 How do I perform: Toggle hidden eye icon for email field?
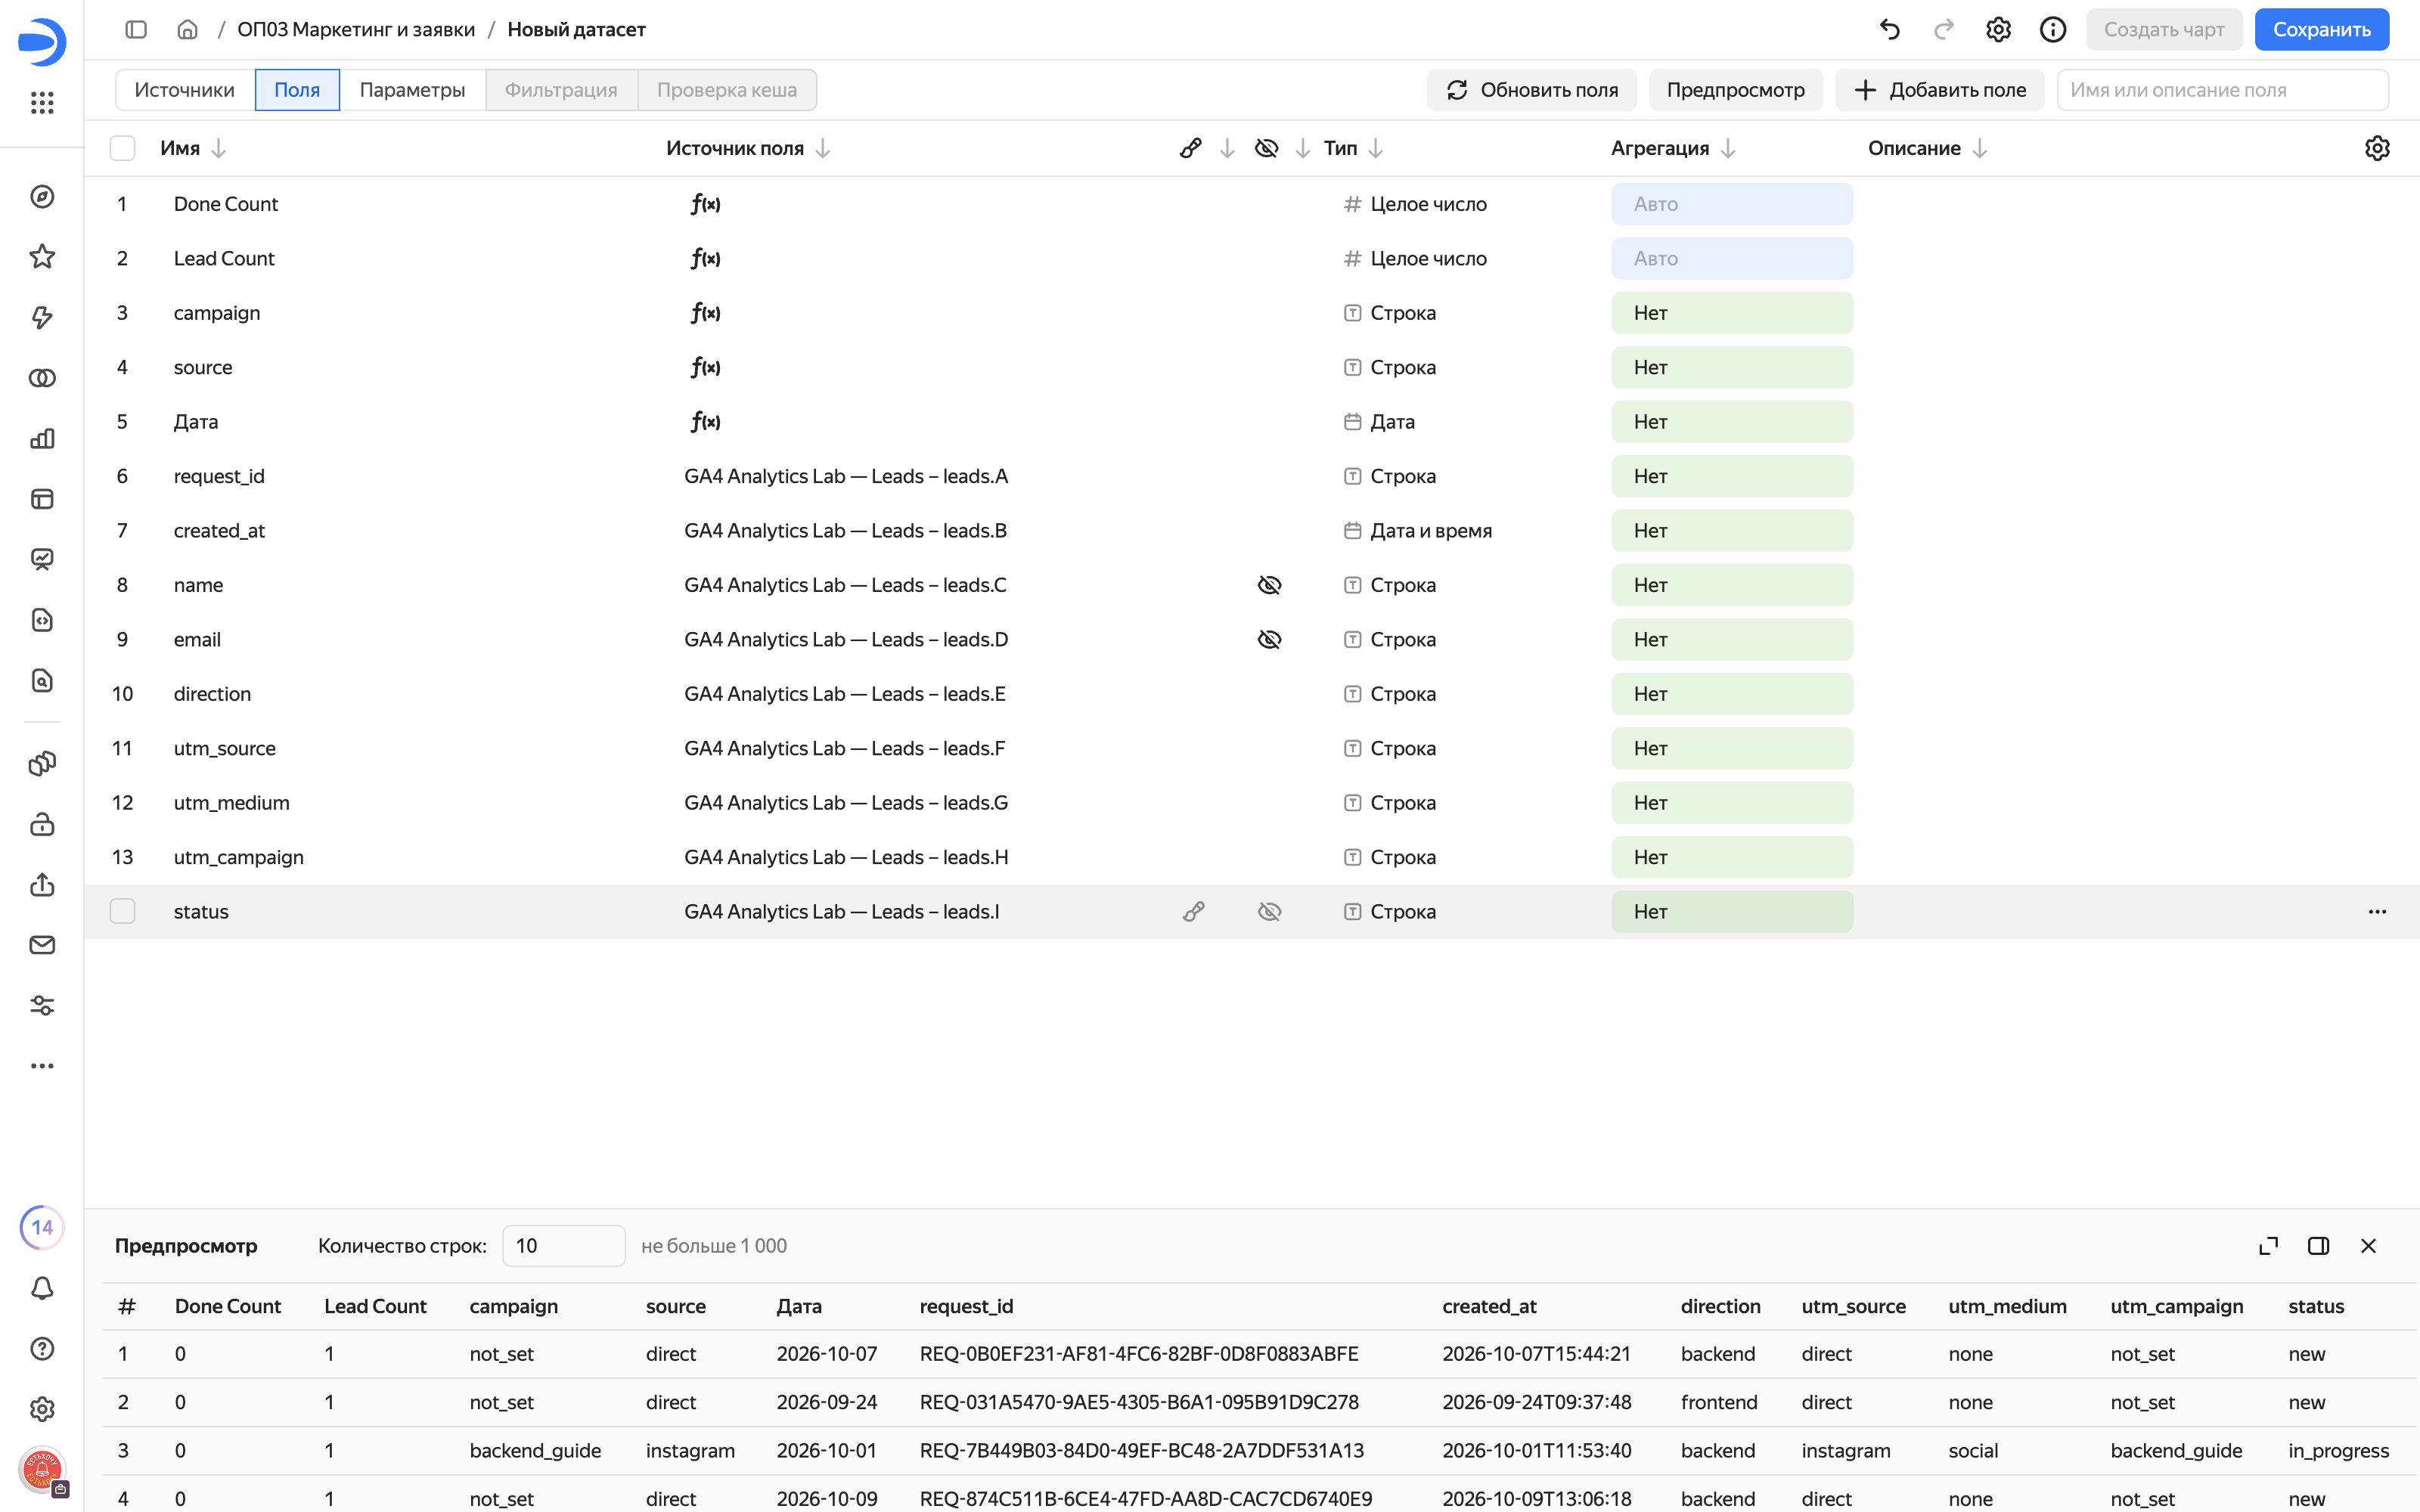click(x=1269, y=639)
